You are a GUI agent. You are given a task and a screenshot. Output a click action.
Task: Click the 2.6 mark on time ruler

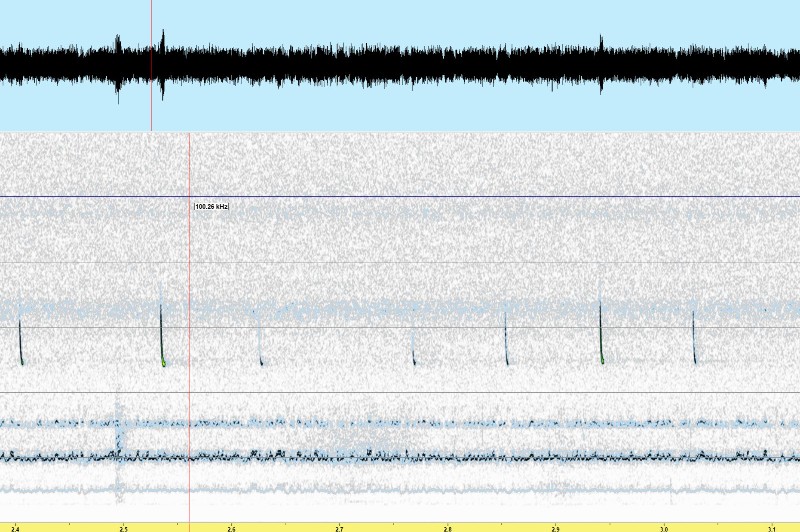231,527
